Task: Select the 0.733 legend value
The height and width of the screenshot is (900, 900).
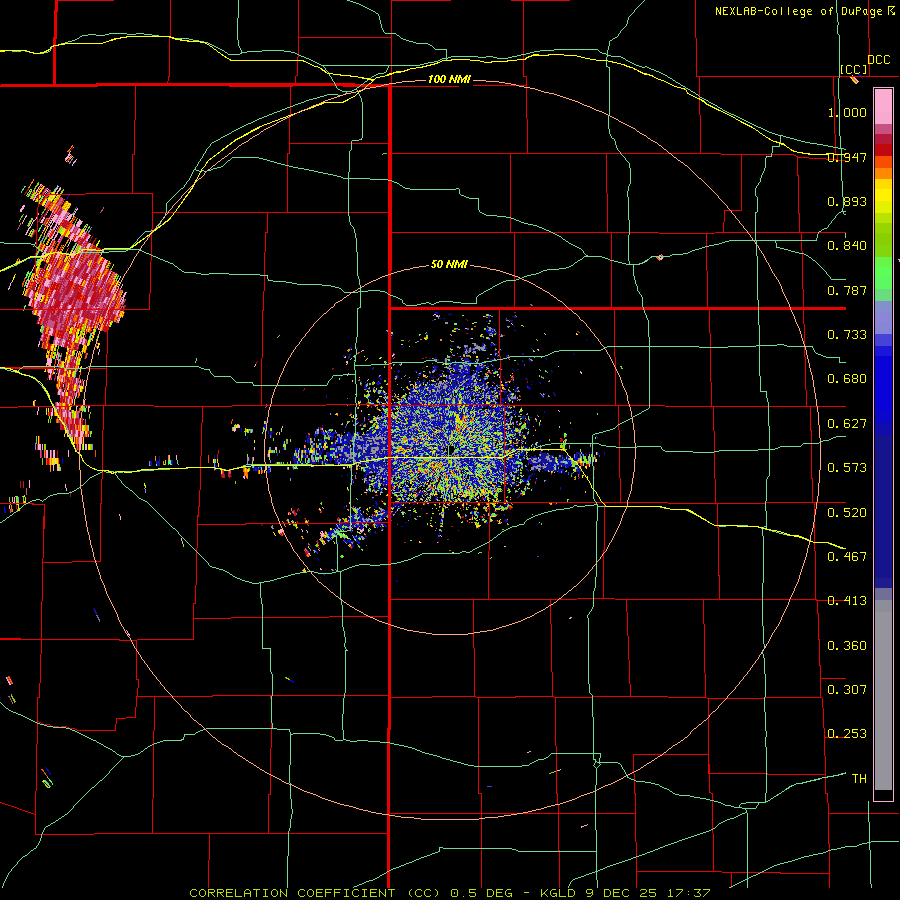Action: point(847,335)
